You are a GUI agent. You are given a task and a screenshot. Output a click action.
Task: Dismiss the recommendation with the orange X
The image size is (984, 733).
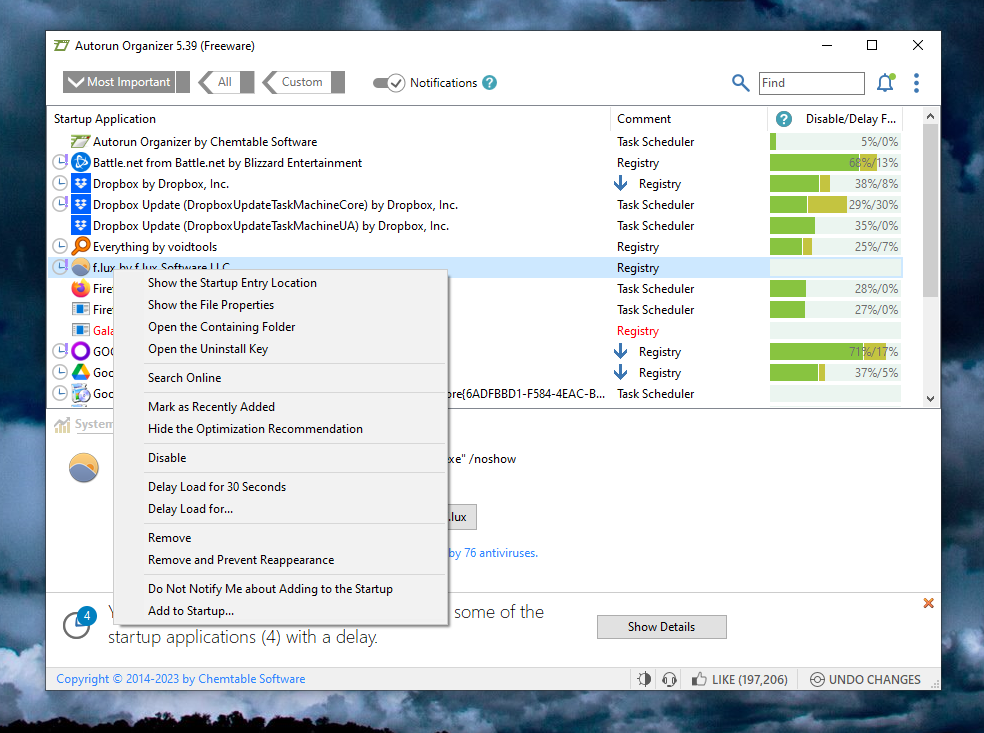click(x=929, y=603)
